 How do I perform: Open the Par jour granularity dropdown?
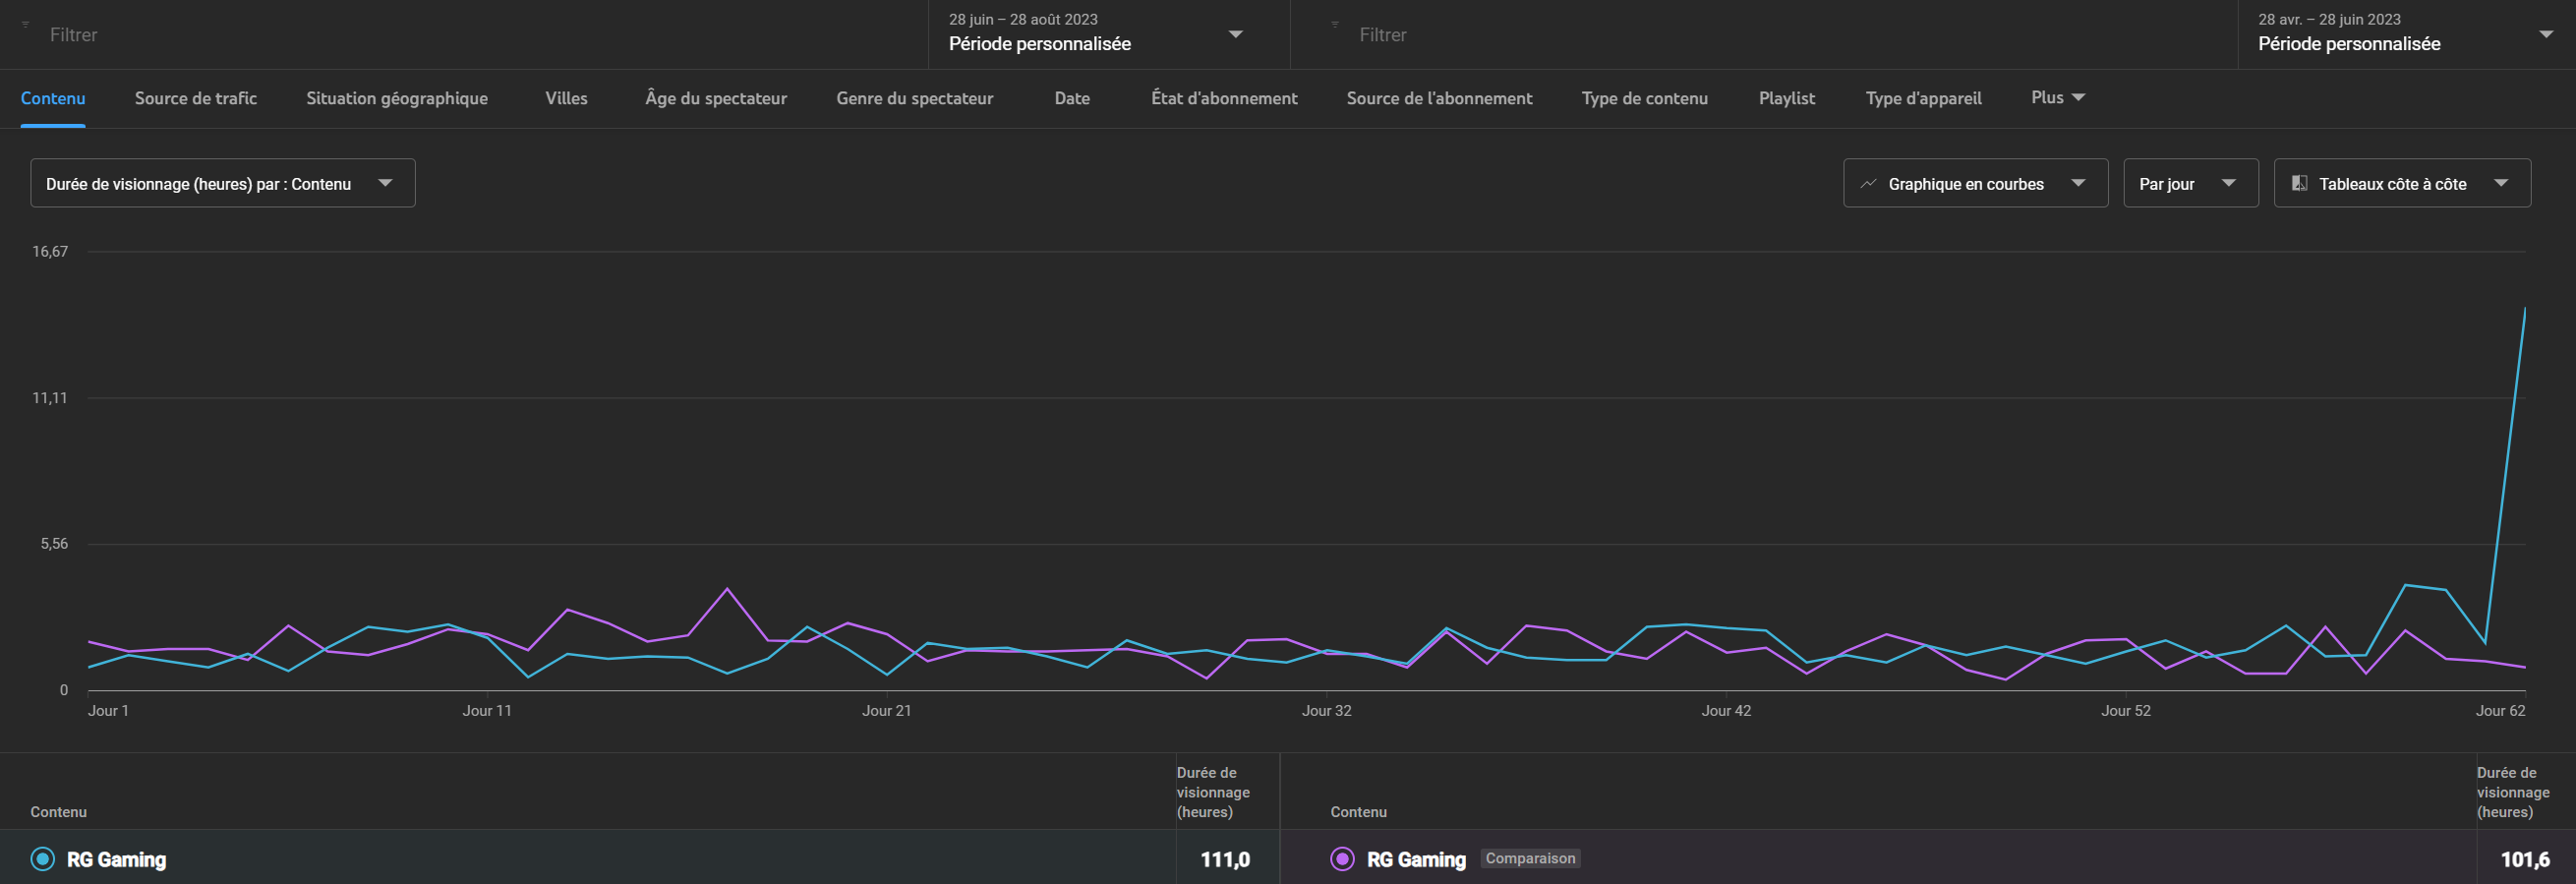(2190, 183)
